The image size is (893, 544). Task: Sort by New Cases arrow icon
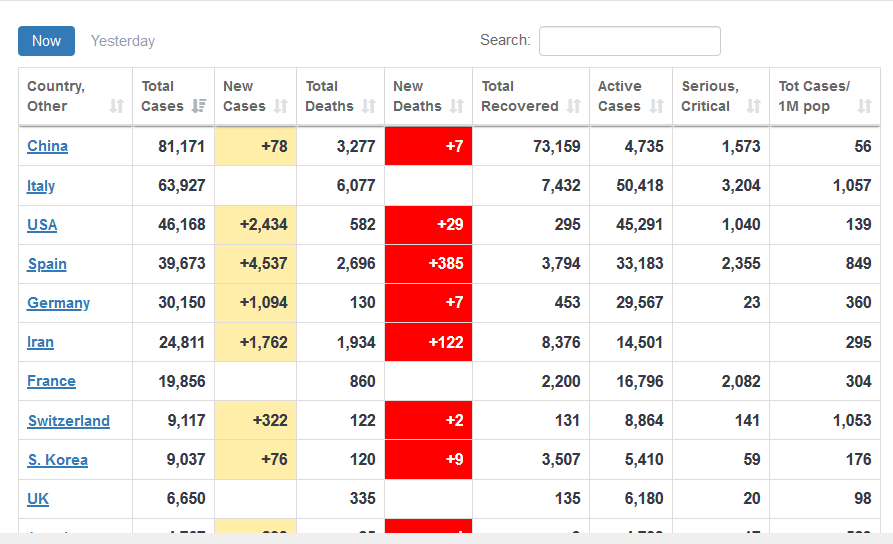pyautogui.click(x=281, y=106)
